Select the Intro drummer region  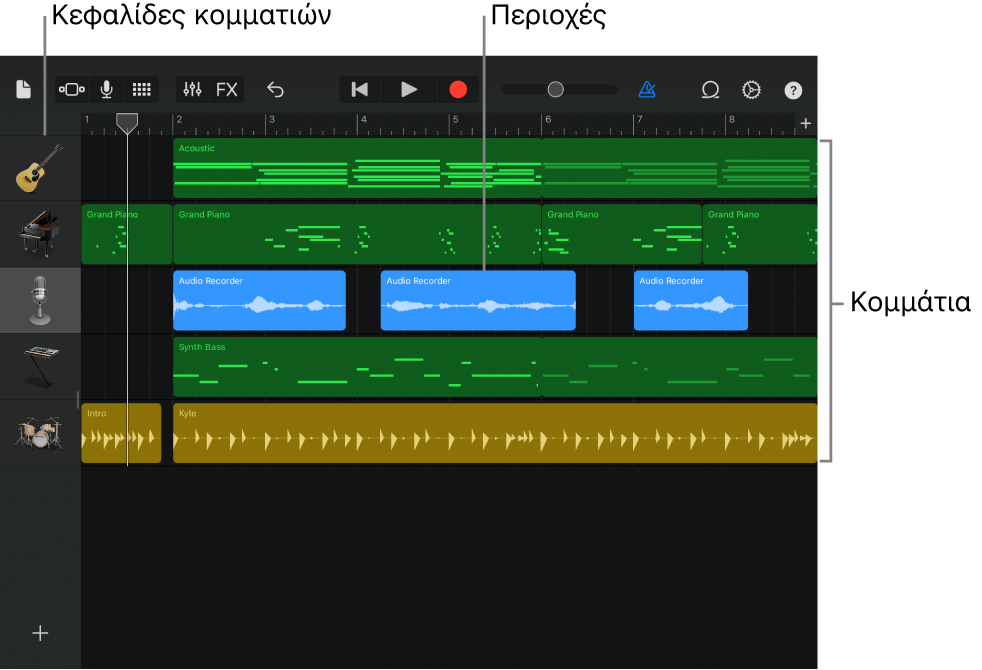pyautogui.click(x=121, y=433)
